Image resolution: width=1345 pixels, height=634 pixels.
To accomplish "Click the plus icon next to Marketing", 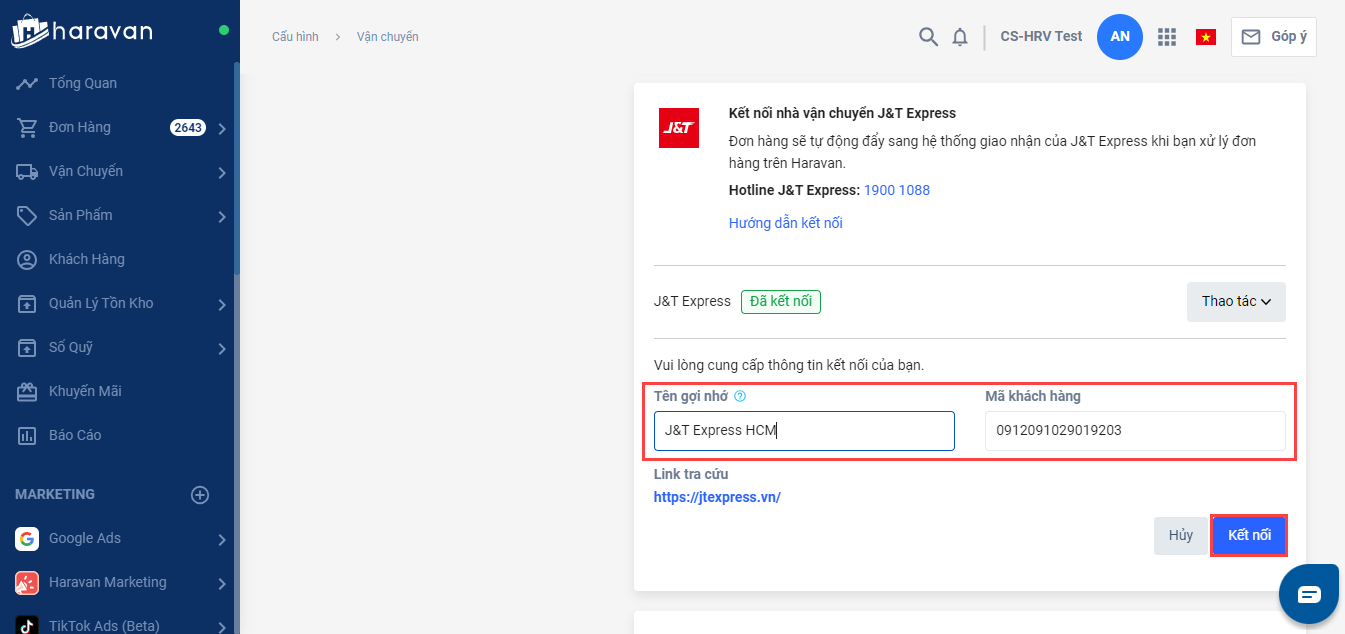I will pyautogui.click(x=200, y=494).
